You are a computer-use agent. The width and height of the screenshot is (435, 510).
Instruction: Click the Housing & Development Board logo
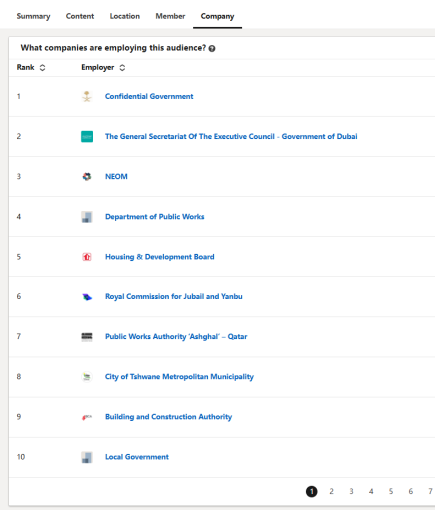87,257
